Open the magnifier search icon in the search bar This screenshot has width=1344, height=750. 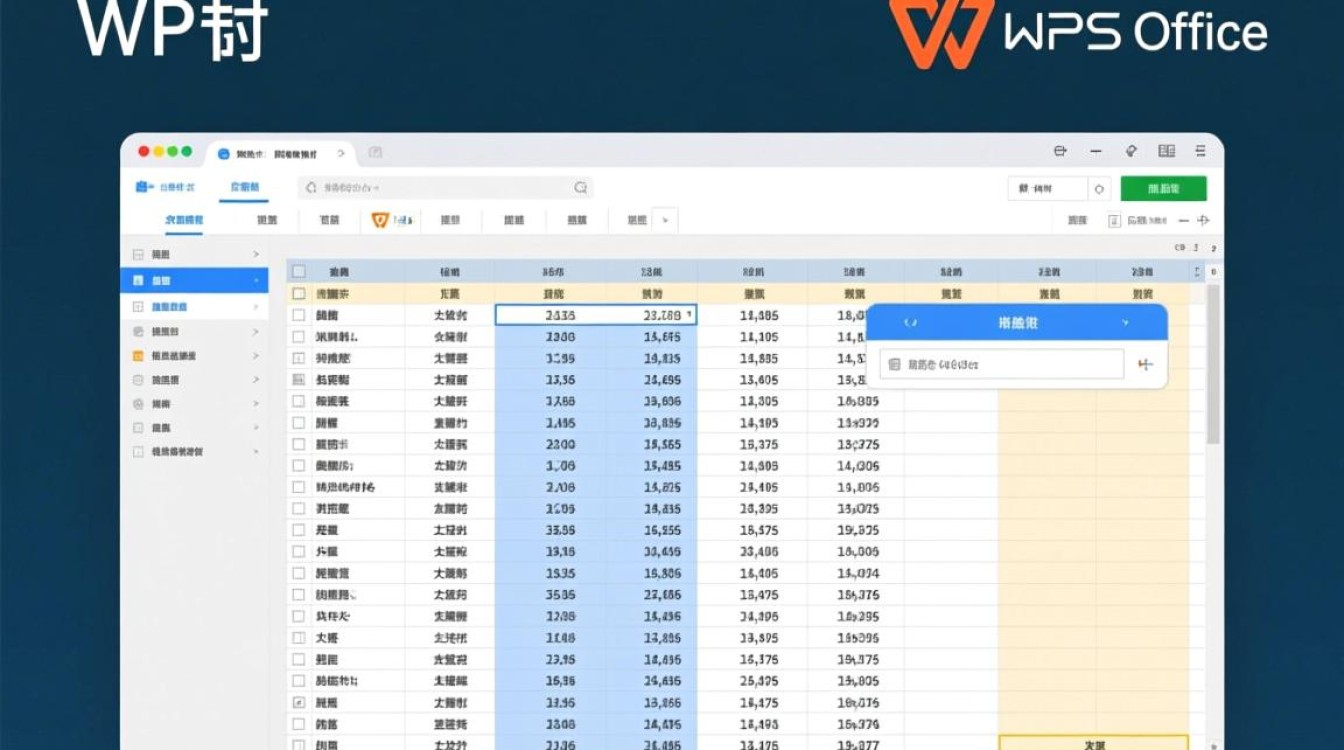pos(580,188)
